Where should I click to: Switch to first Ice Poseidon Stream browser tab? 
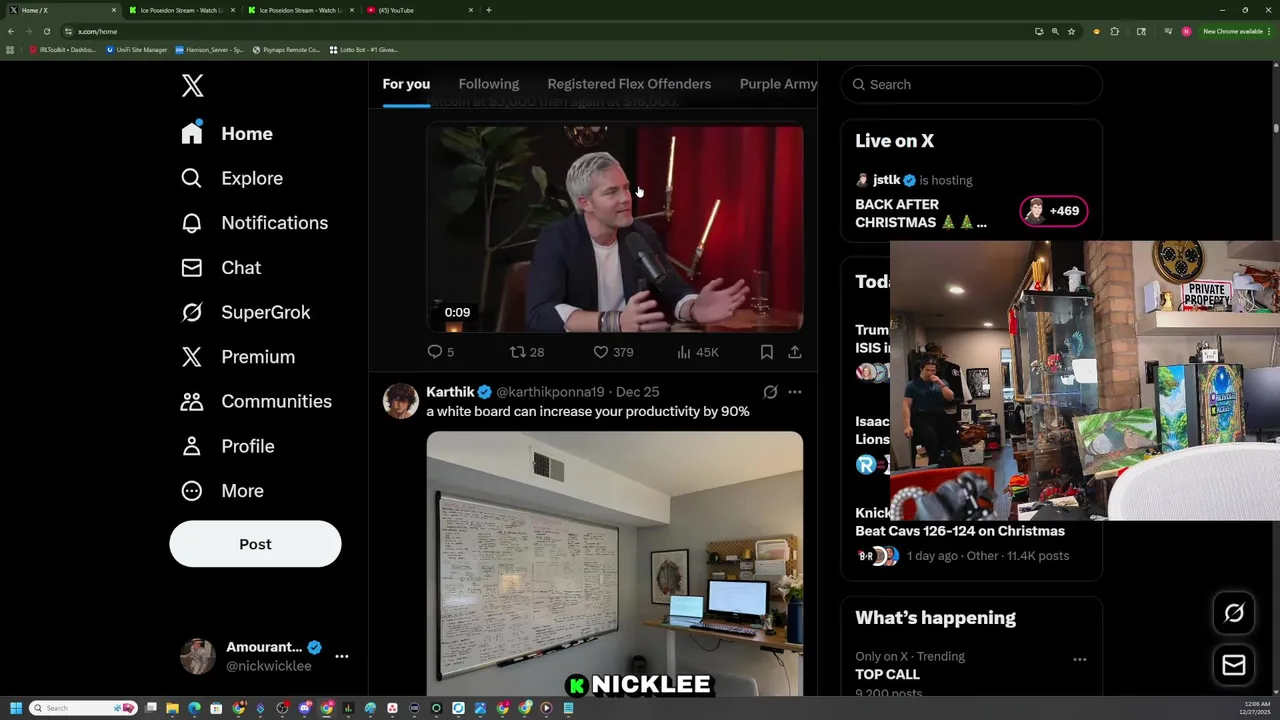(x=180, y=10)
